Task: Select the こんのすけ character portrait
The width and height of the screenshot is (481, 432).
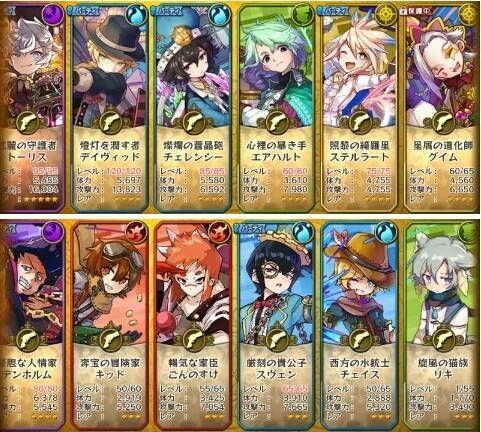Action: pyautogui.click(x=193, y=285)
